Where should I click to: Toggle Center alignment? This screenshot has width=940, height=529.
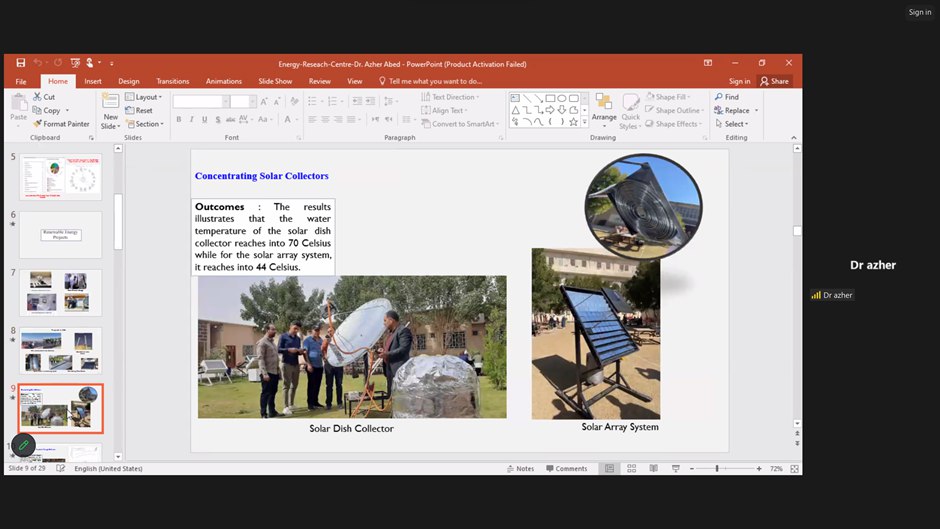[326, 119]
